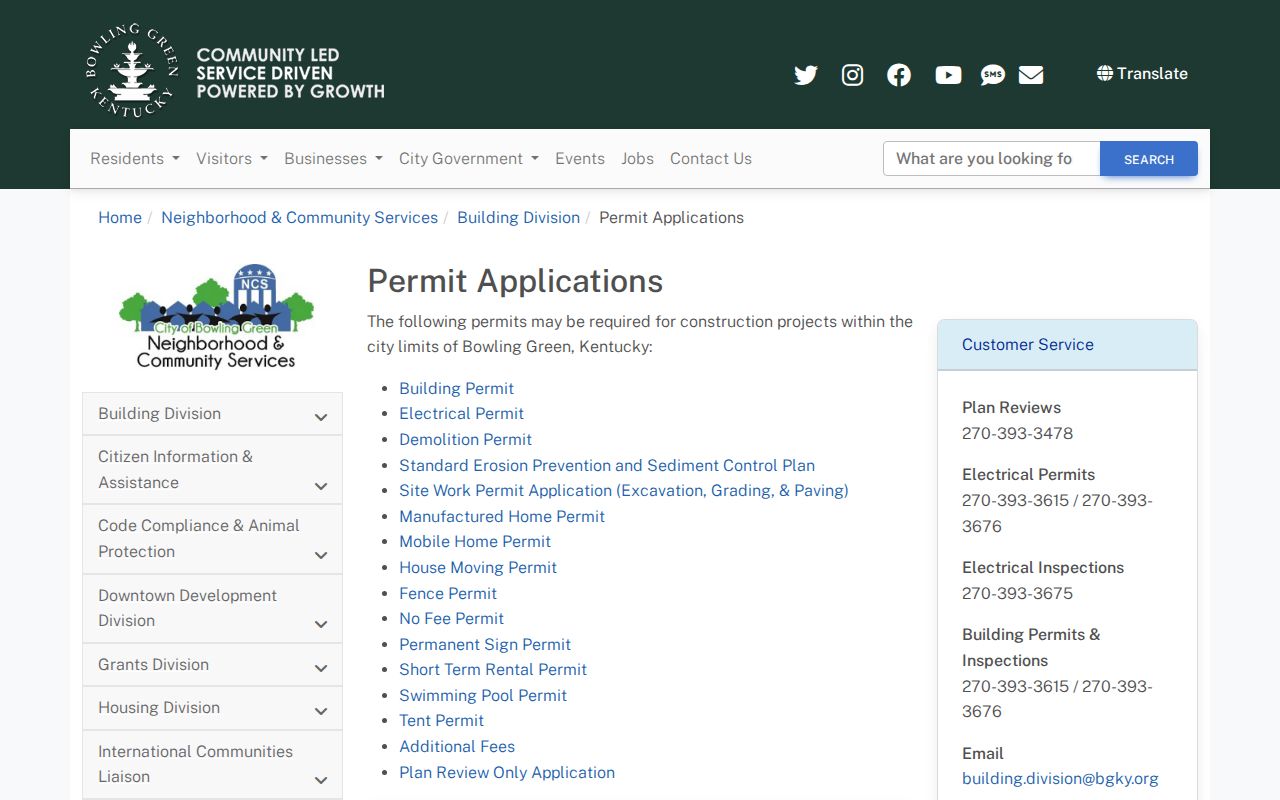Open the Events menu item
The height and width of the screenshot is (800, 1280).
point(580,158)
